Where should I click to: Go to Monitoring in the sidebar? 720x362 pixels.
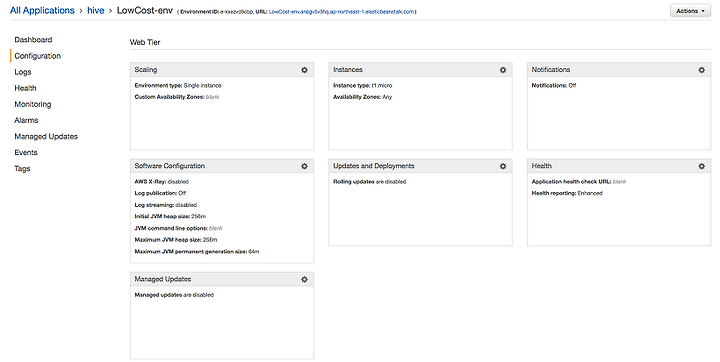33,104
